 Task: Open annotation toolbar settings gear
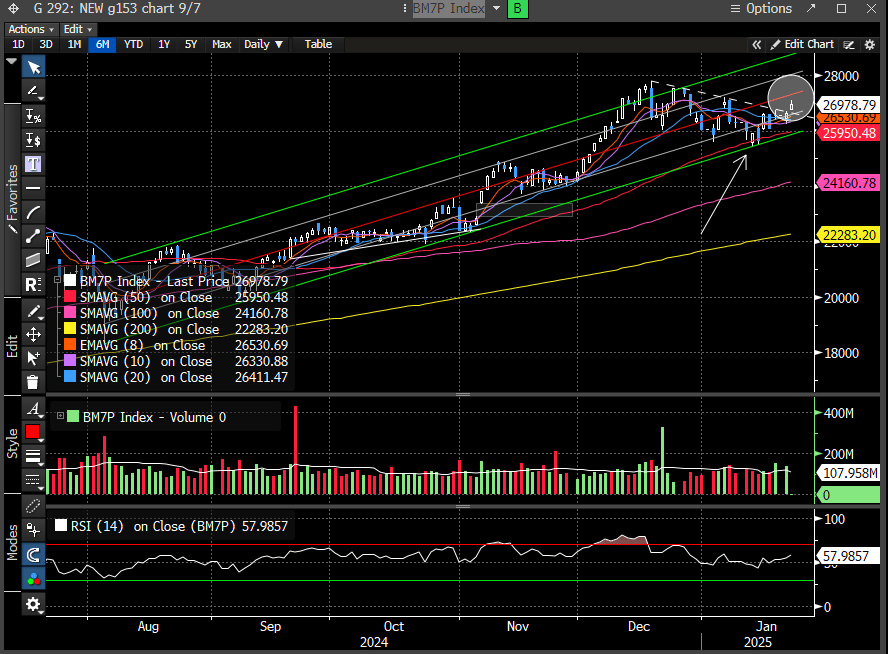coord(33,604)
